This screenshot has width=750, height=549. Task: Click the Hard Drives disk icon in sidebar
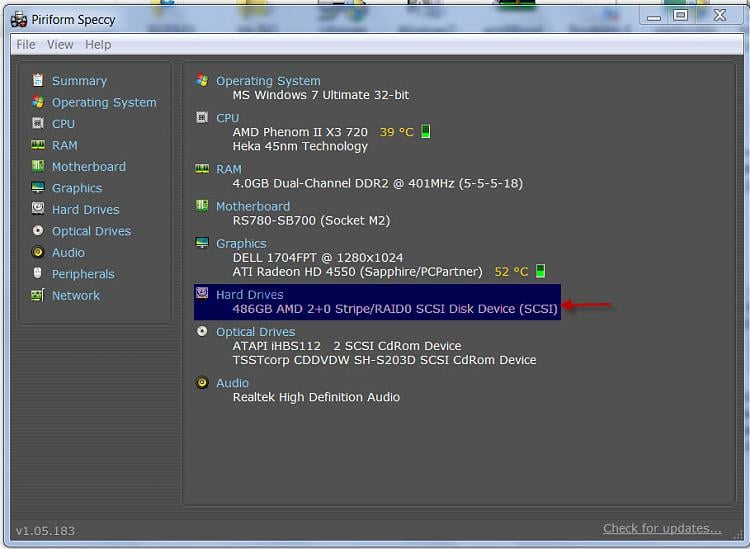38,209
